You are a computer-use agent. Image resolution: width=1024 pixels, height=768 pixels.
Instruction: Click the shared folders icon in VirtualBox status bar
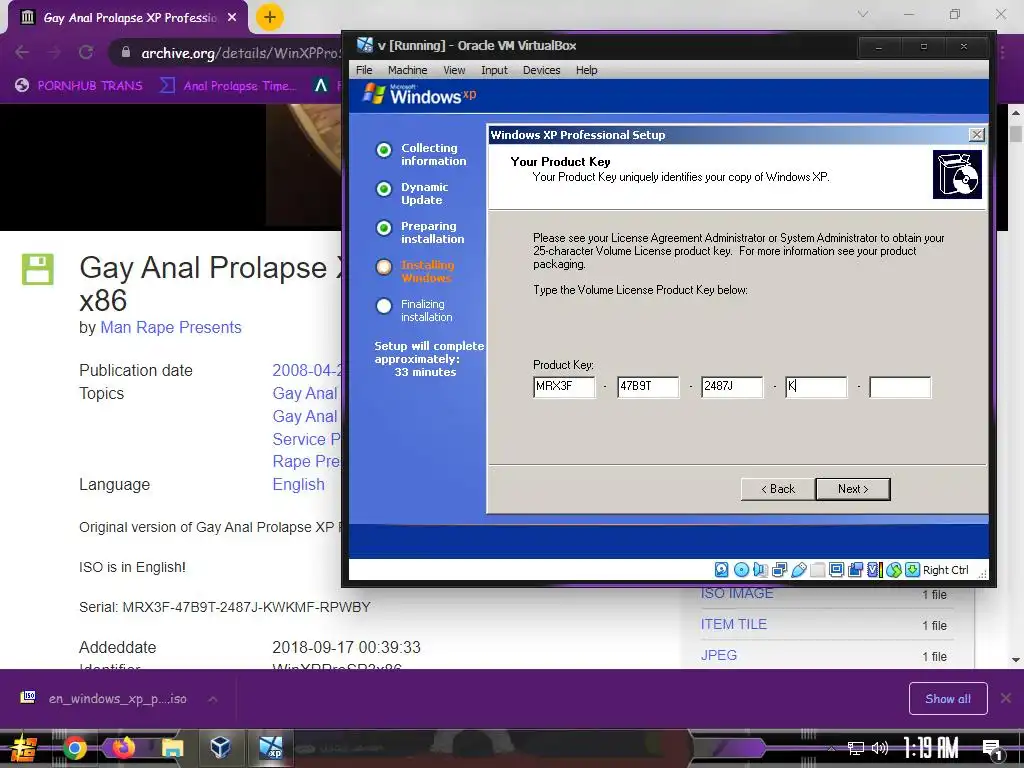tap(818, 570)
